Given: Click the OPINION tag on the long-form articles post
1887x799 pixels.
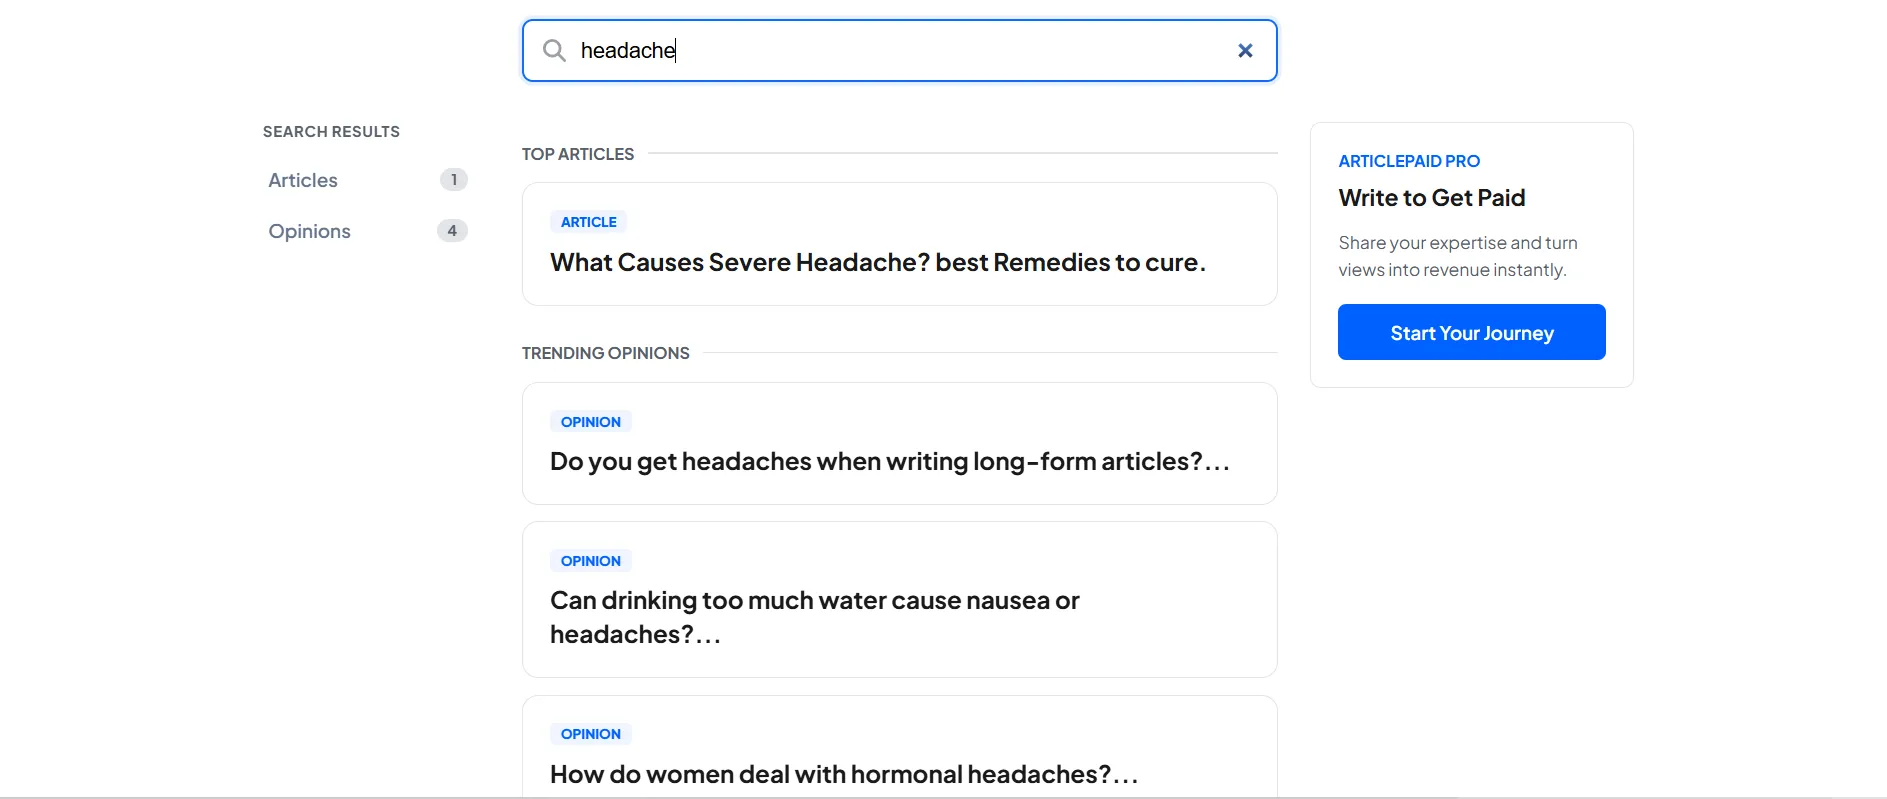Looking at the screenshot, I should coord(591,421).
